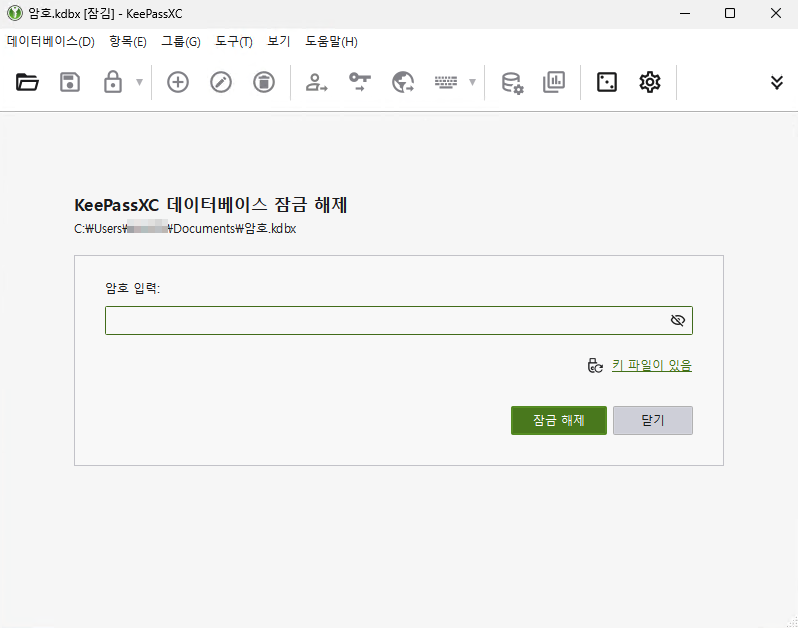Expand the Auto-Type dropdown arrow
The width and height of the screenshot is (798, 628).
(472, 82)
